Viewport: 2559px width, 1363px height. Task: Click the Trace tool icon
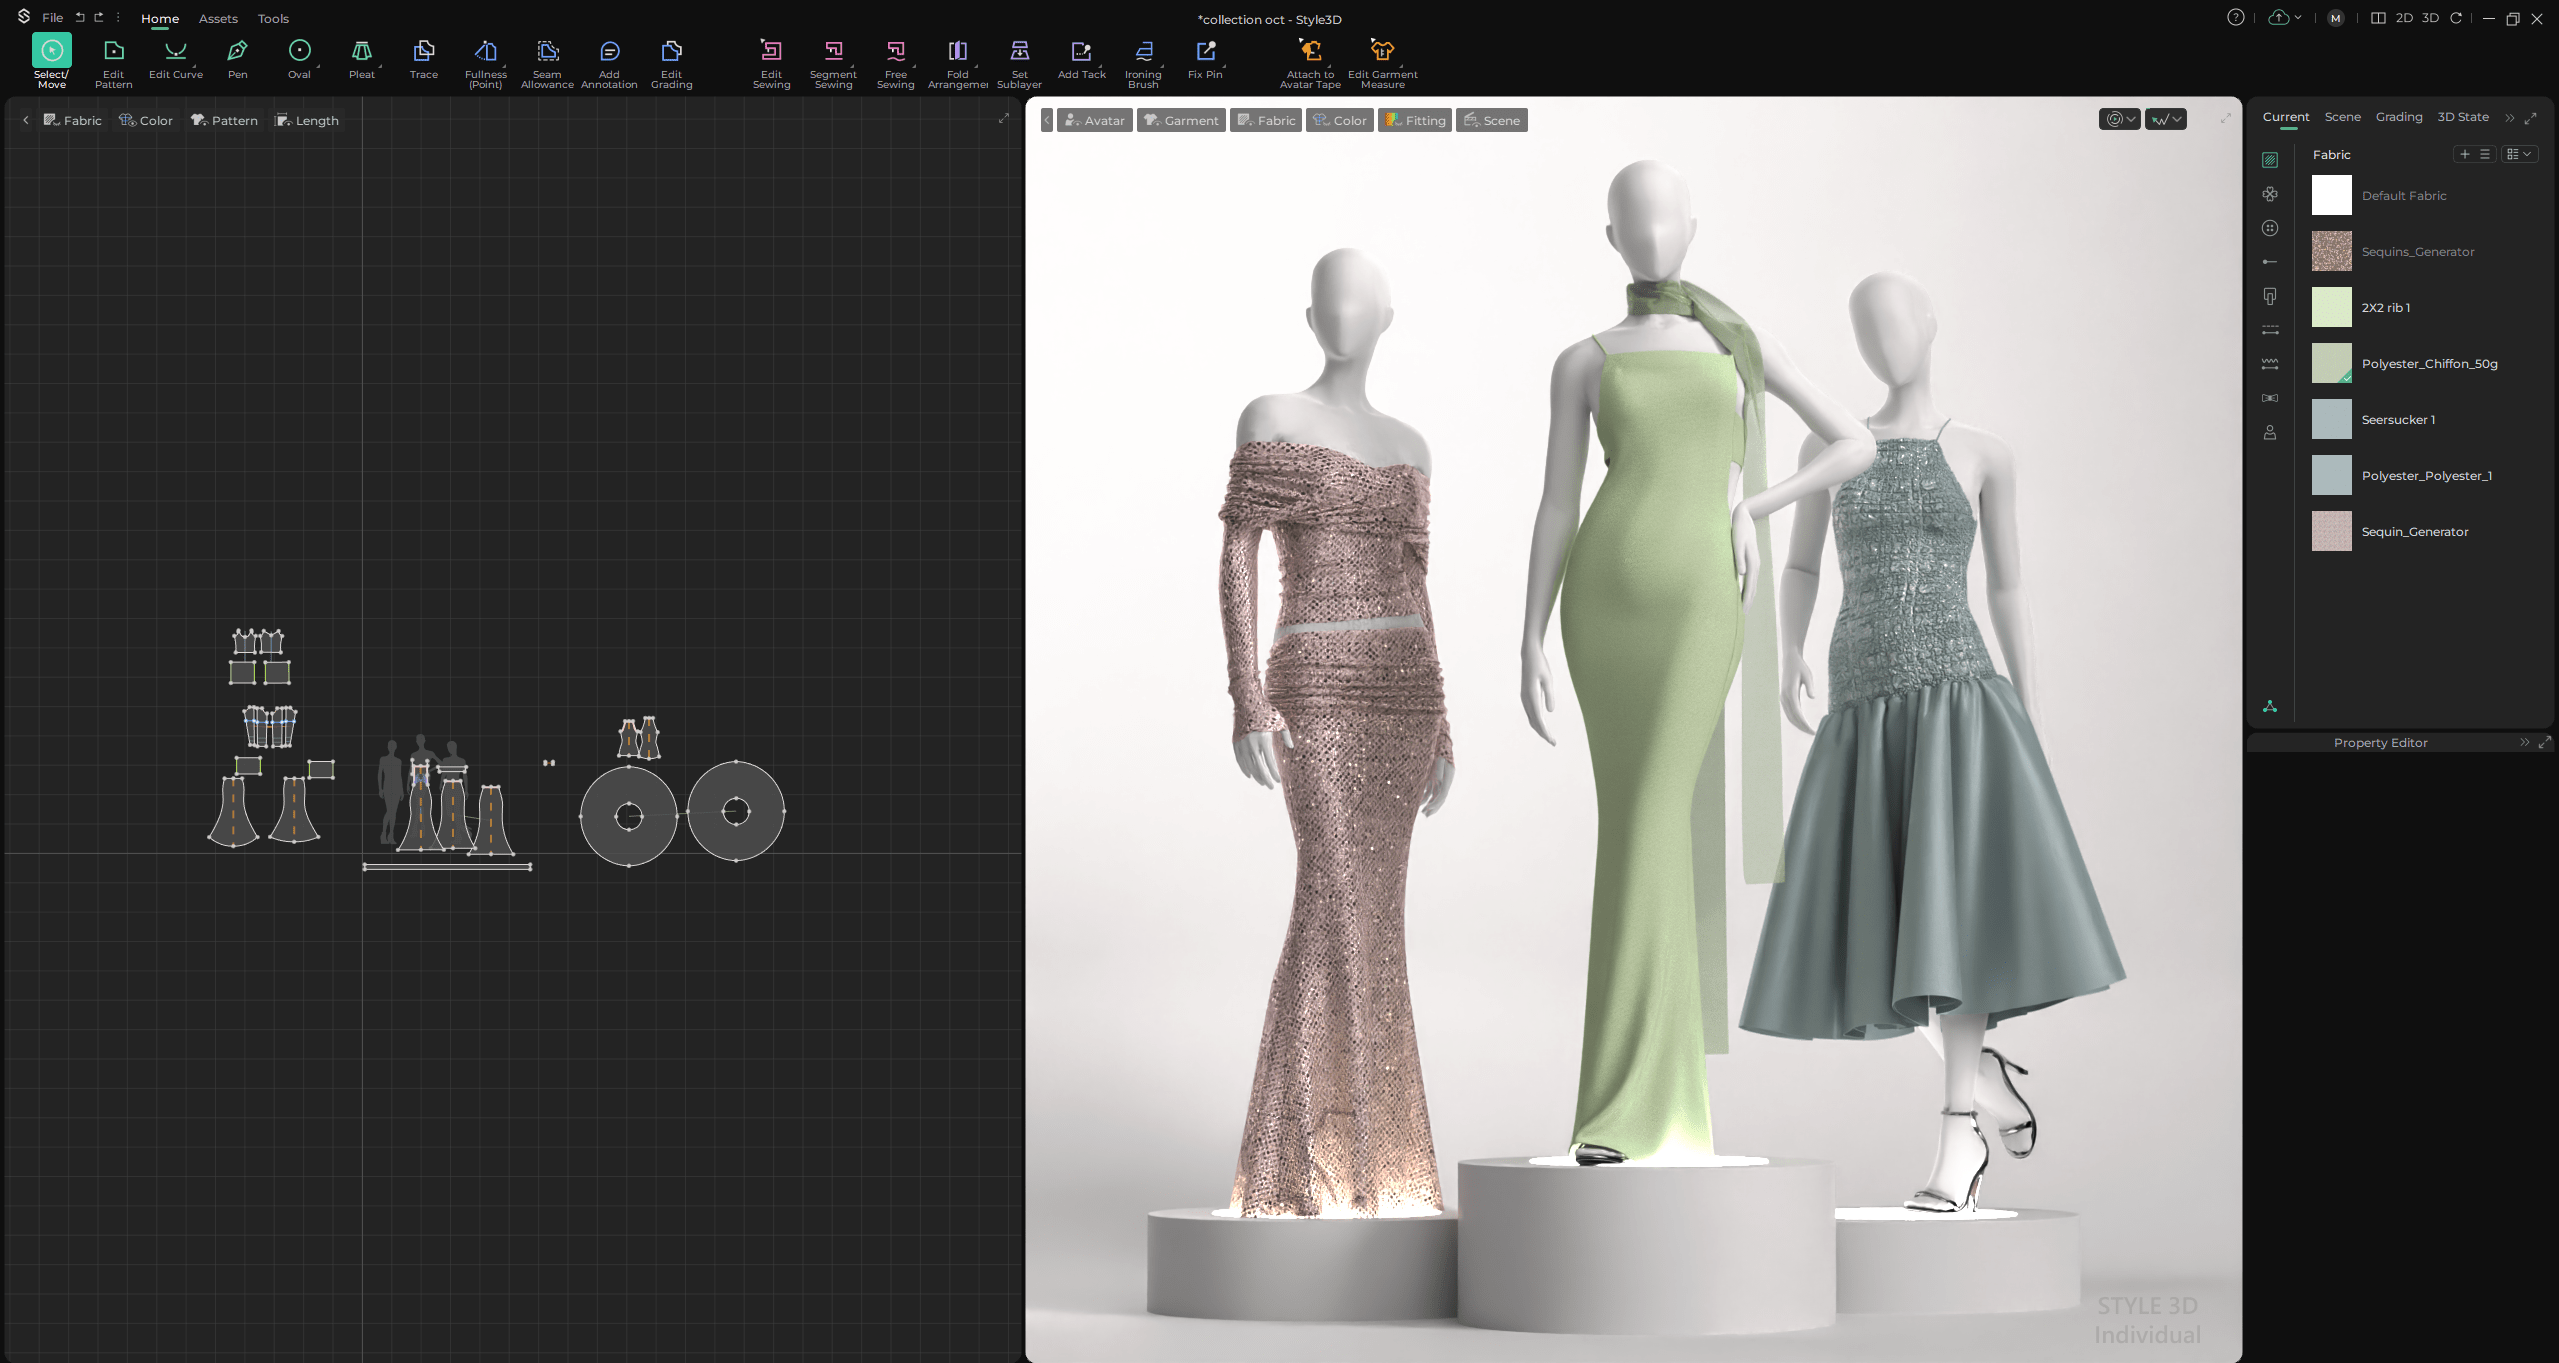tap(423, 52)
